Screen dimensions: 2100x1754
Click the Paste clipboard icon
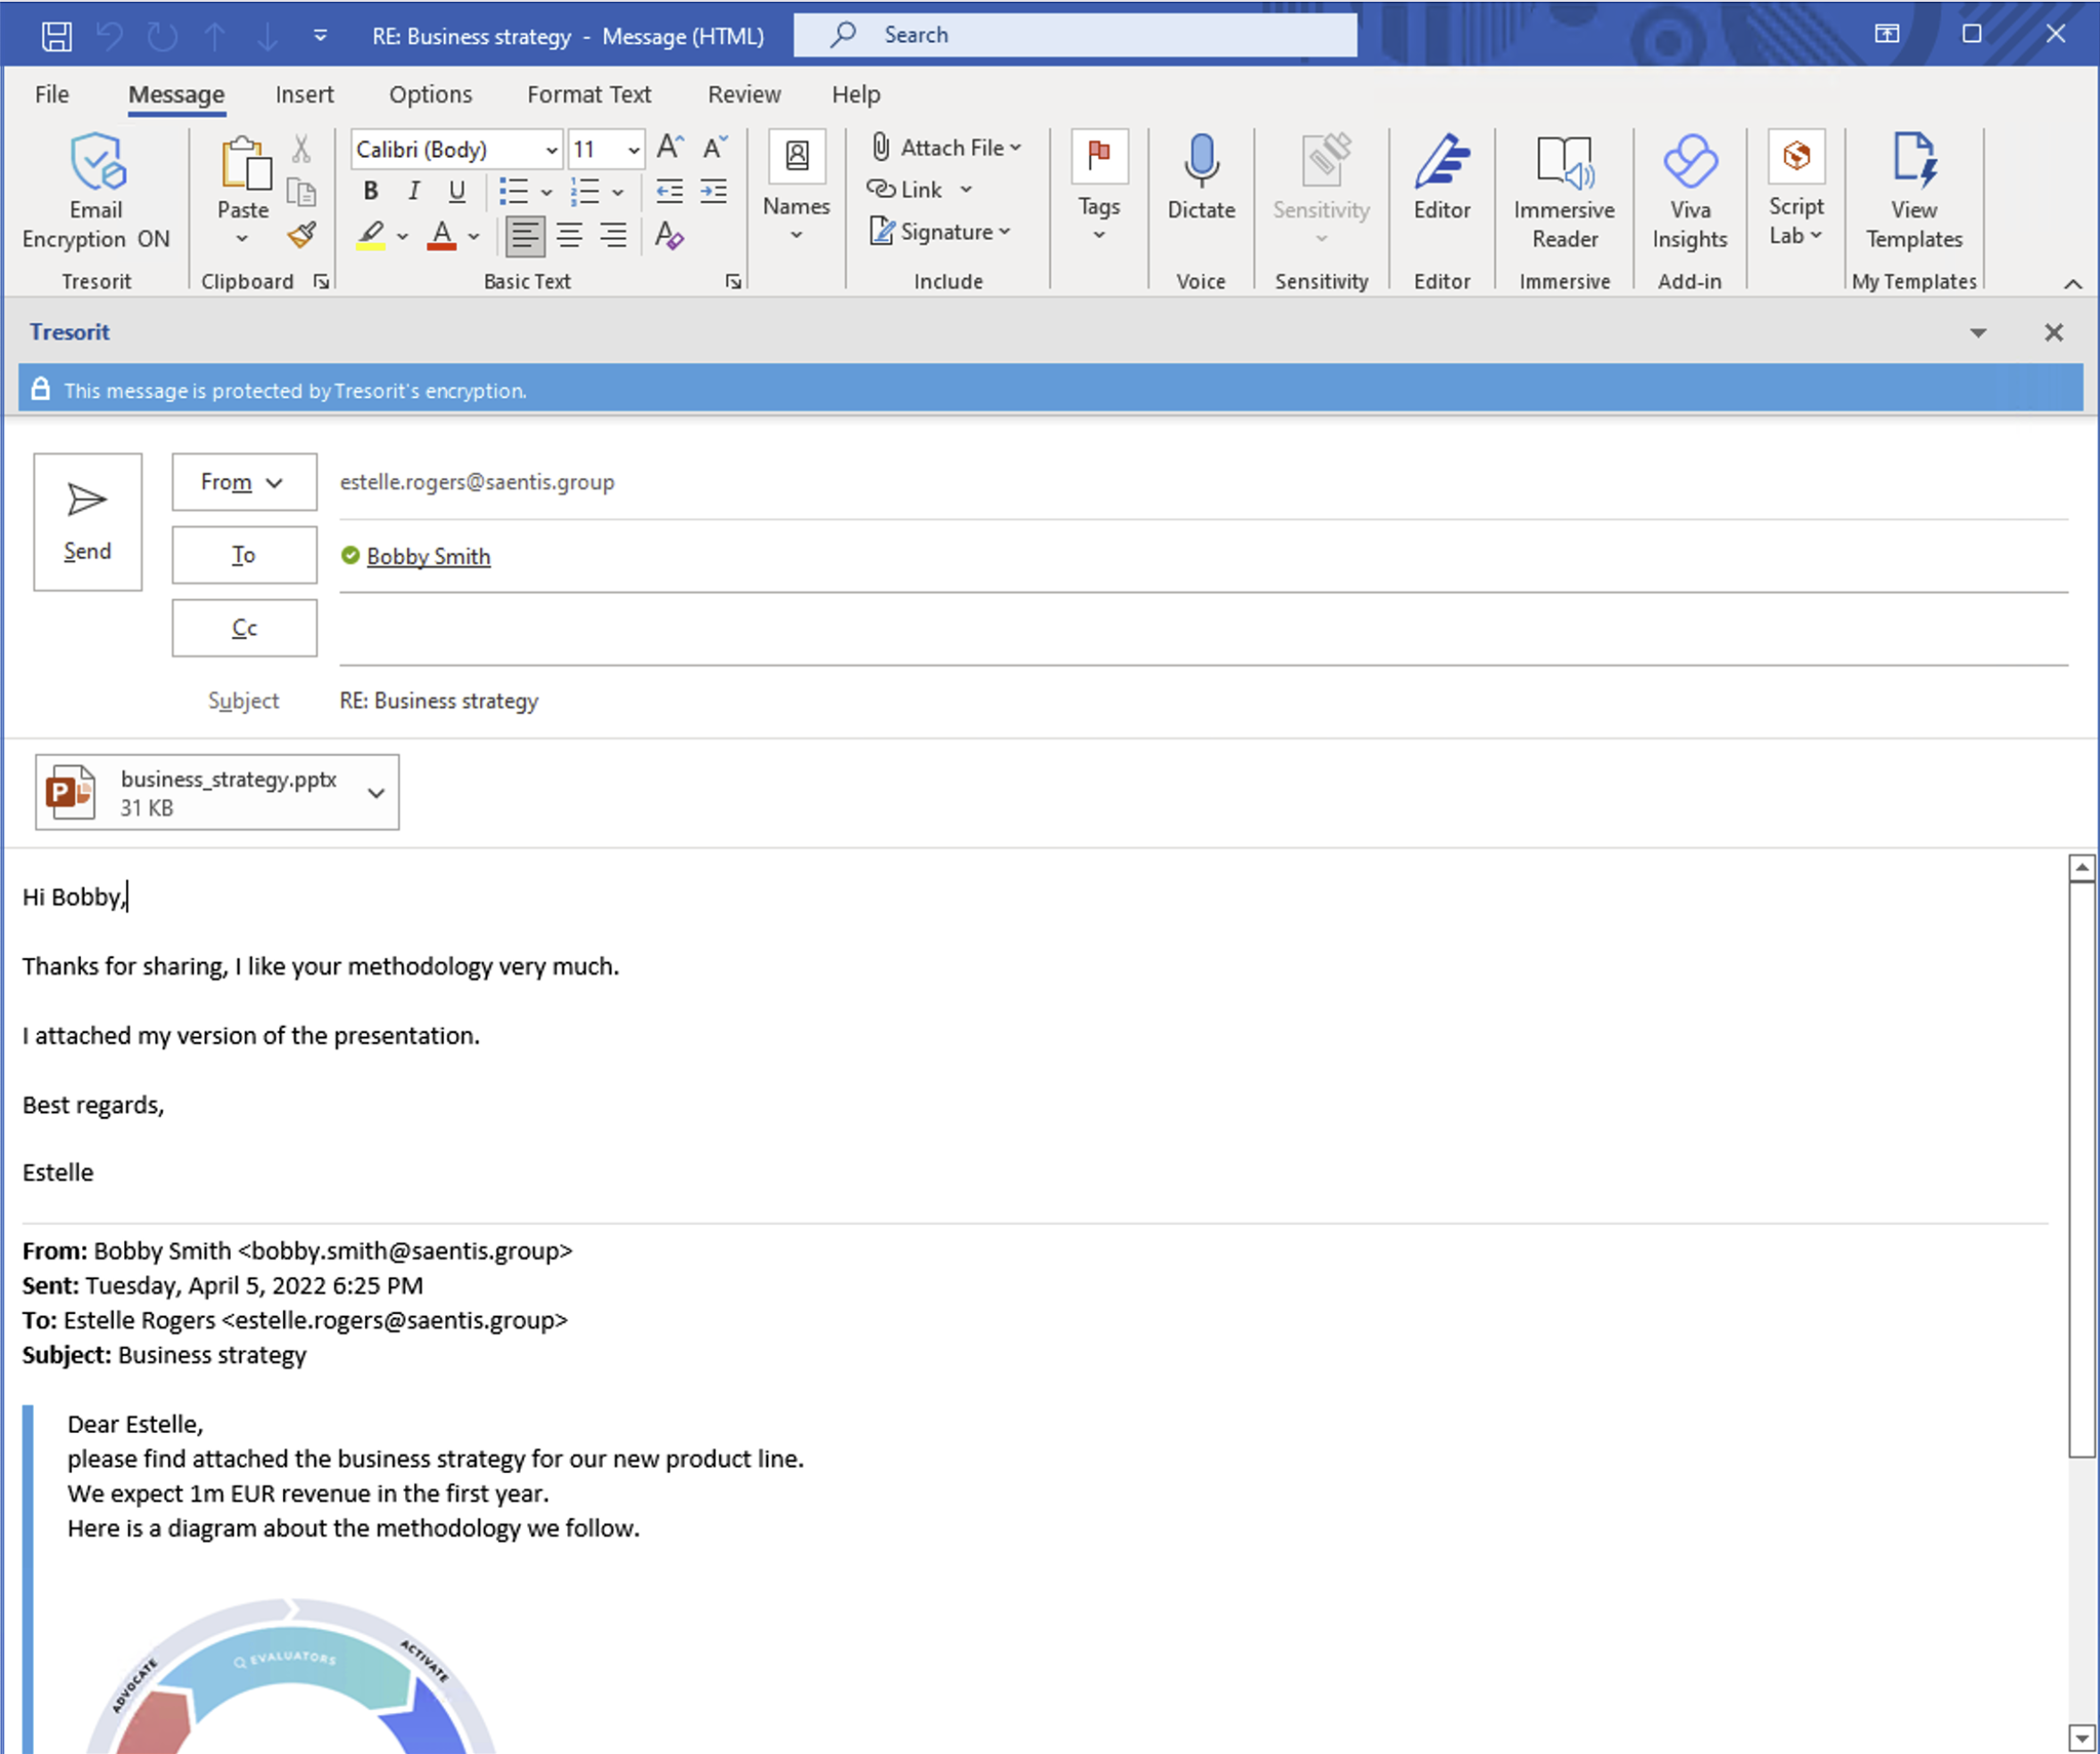click(244, 164)
